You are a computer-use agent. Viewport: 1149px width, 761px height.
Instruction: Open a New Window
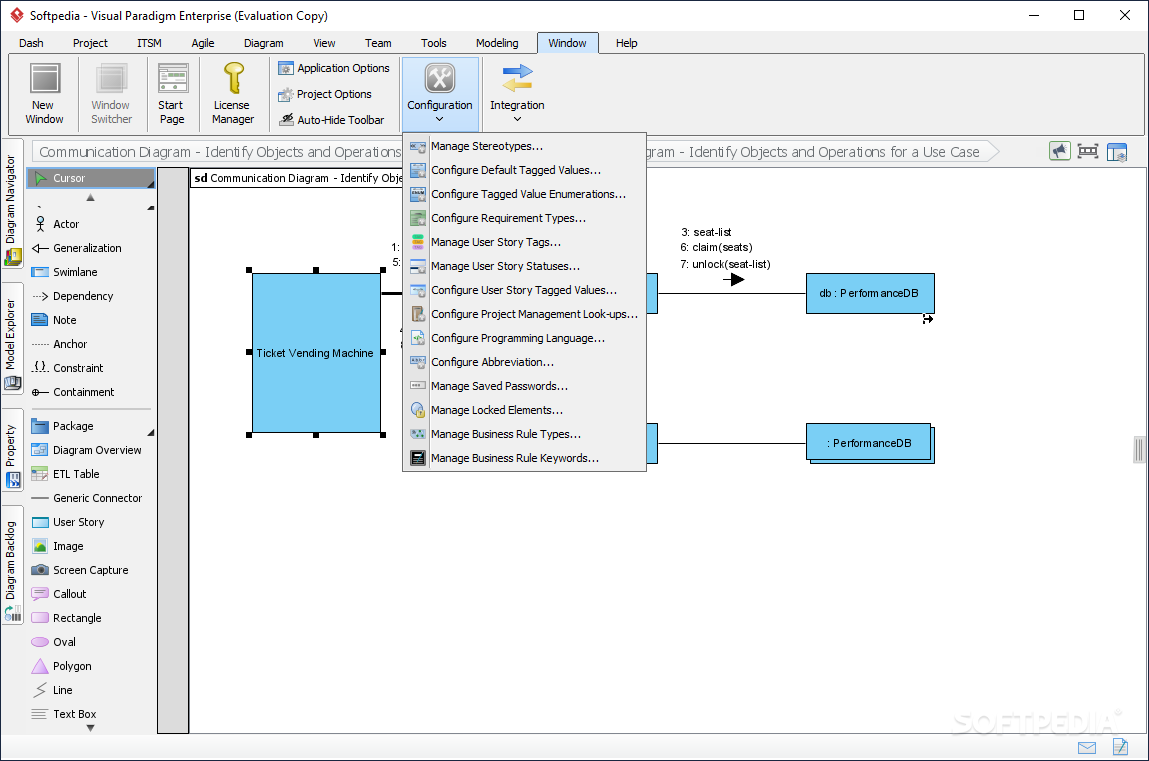tap(45, 93)
